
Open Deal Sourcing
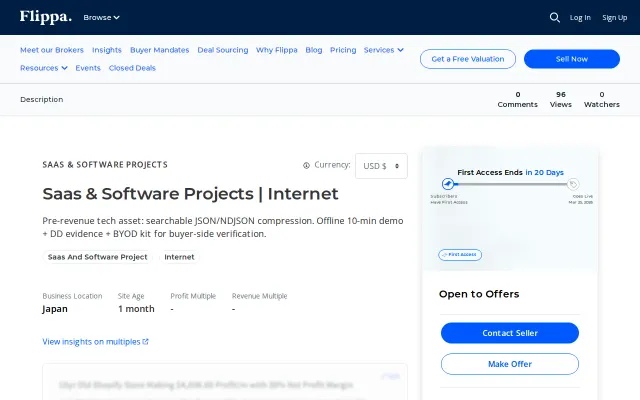click(x=223, y=50)
